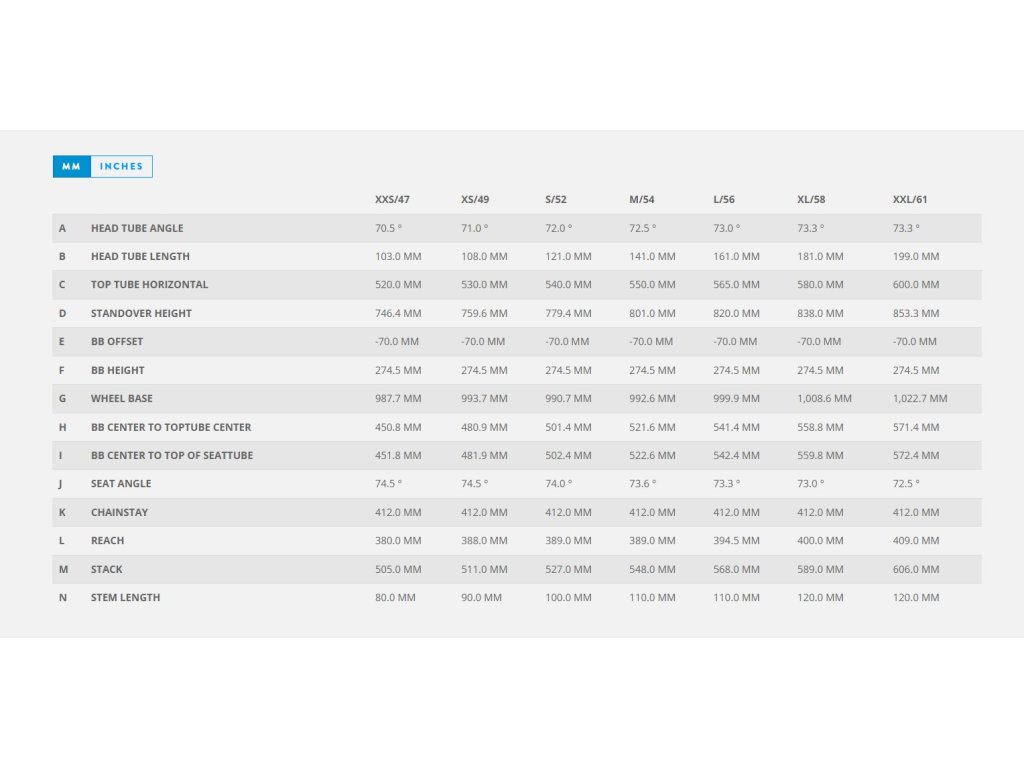Viewport: 1024px width, 768px height.
Task: Select the L/56 size column header
Action: (724, 199)
